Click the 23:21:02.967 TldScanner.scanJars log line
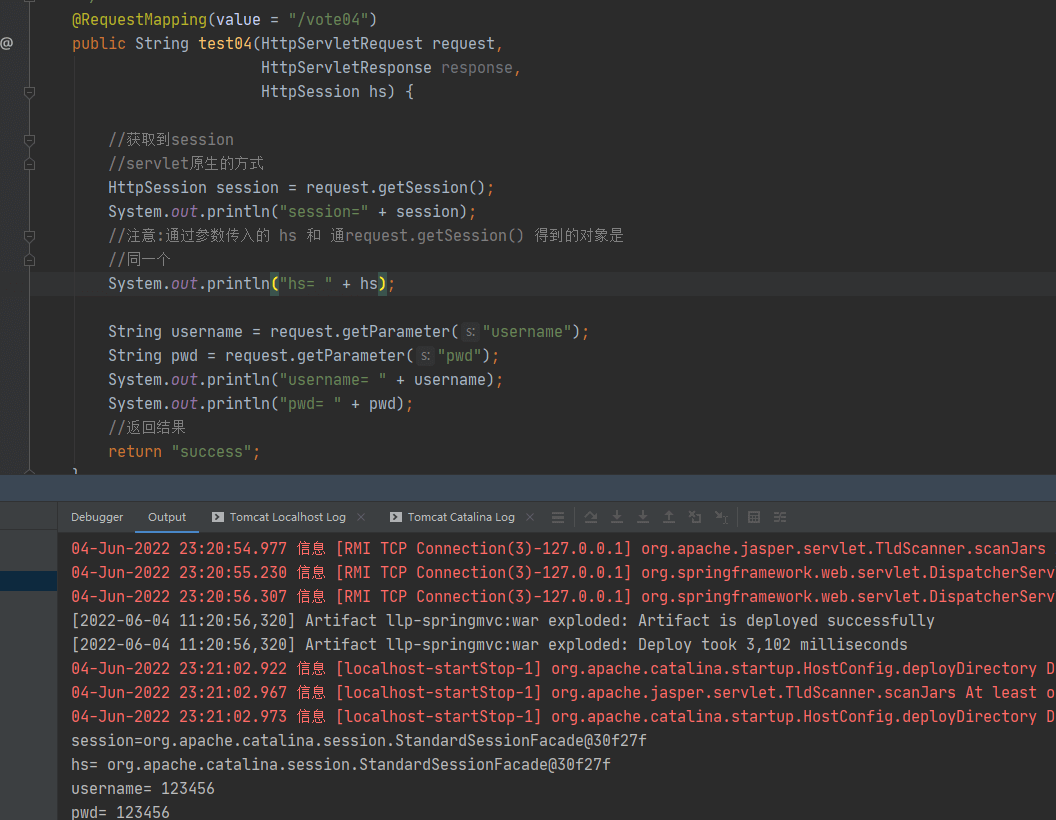 coord(563,693)
